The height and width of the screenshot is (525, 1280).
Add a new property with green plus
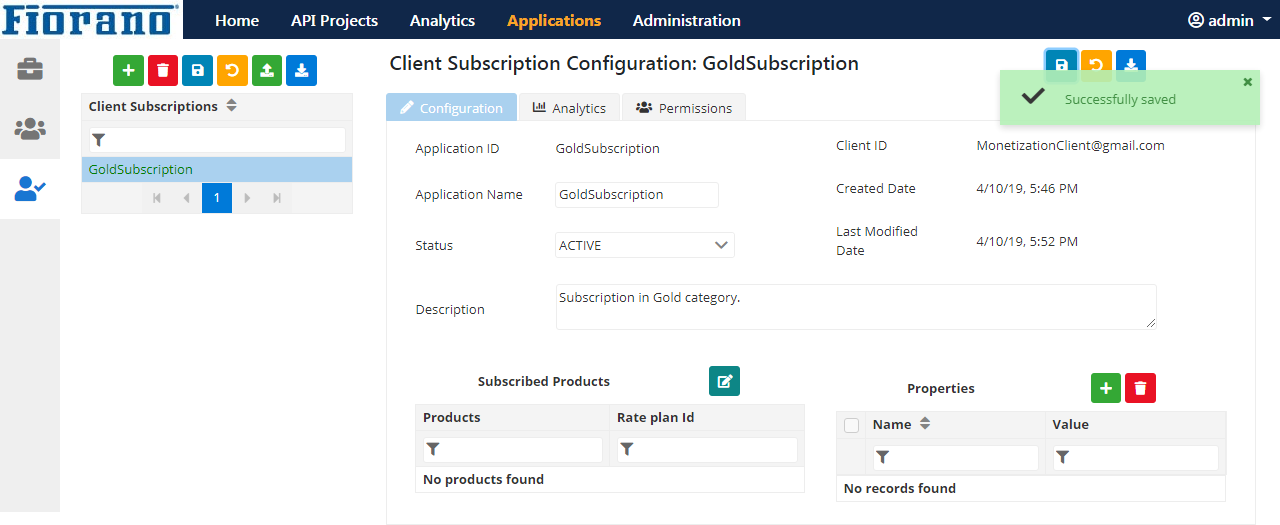[1105, 388]
